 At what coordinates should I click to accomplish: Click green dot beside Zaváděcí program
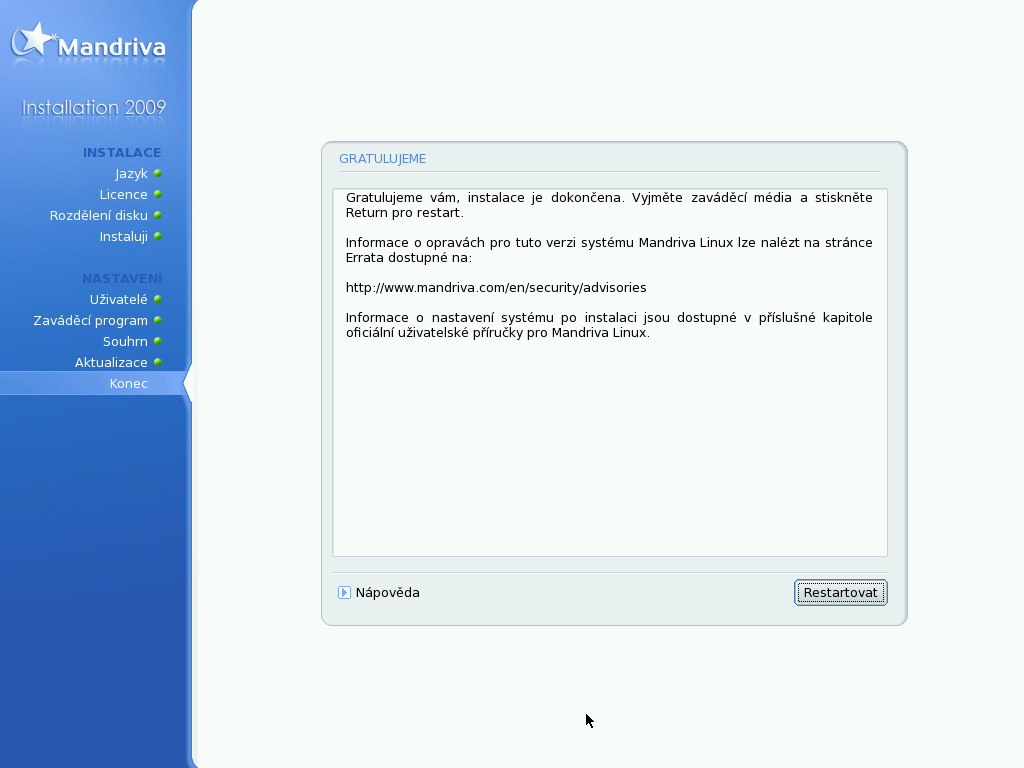pos(157,320)
